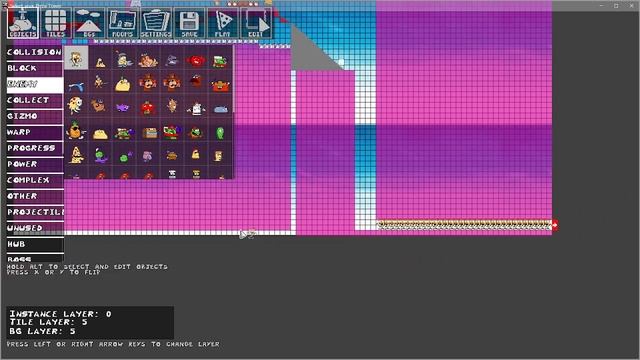The width and height of the screenshot is (640, 360).
Task: Pick the pineapple enemy wearing sunglasses
Action: [75, 131]
